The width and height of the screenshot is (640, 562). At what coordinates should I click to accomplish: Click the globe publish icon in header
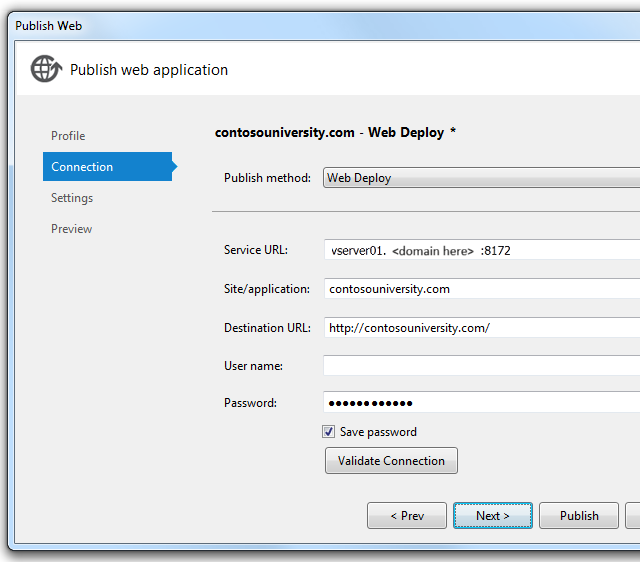[x=46, y=69]
